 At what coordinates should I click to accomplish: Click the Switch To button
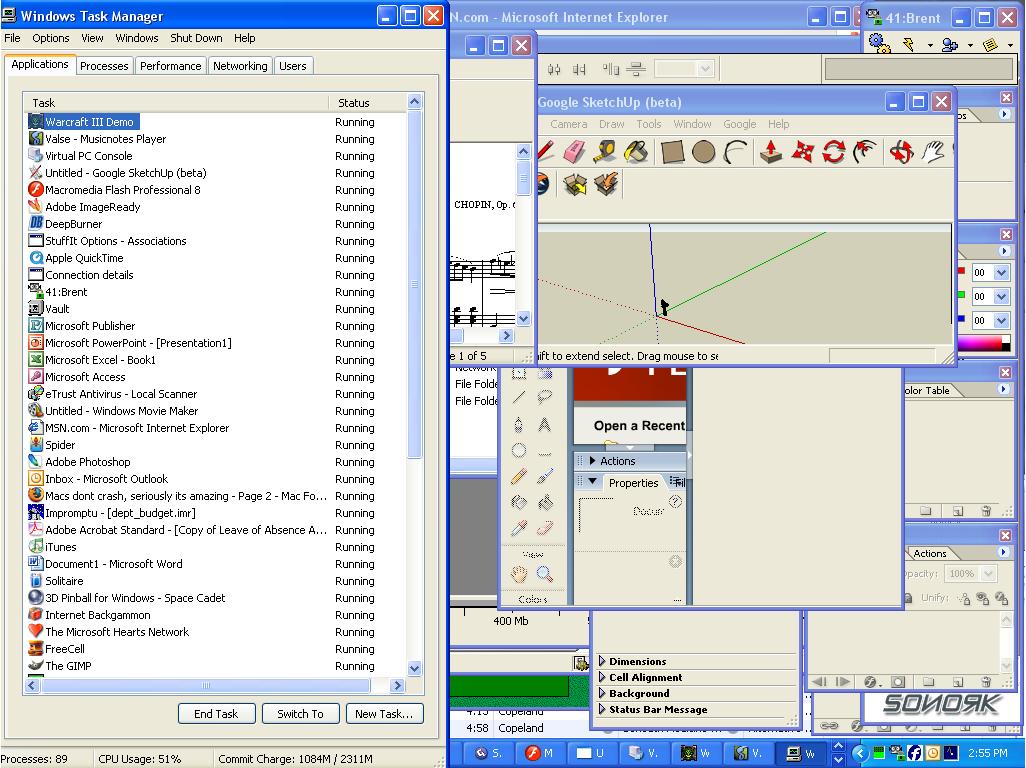[300, 714]
